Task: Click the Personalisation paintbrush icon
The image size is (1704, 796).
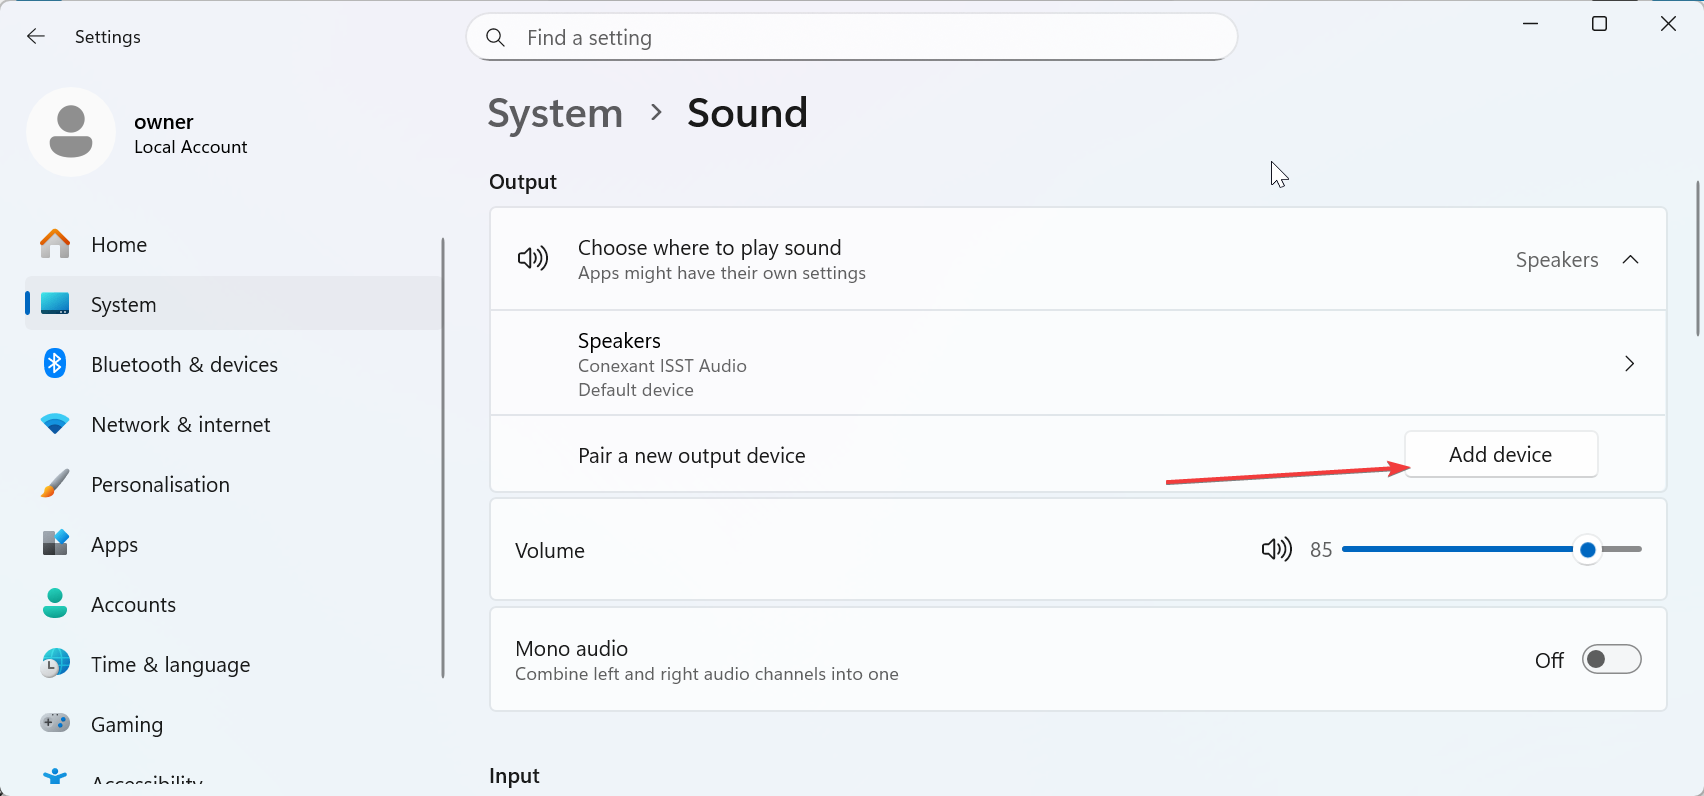Action: pyautogui.click(x=55, y=484)
